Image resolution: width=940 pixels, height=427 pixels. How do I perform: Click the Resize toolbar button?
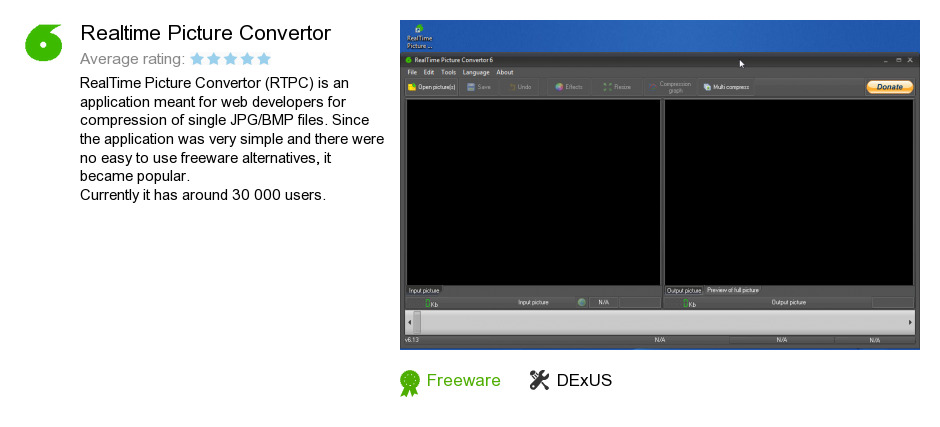(617, 87)
